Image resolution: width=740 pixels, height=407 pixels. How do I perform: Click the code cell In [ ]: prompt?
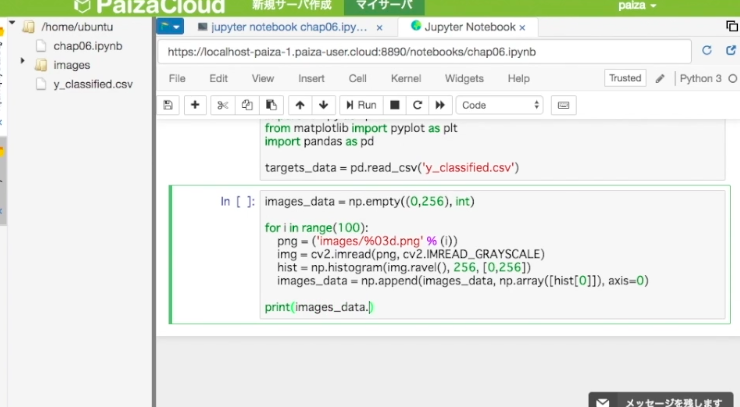(x=237, y=202)
